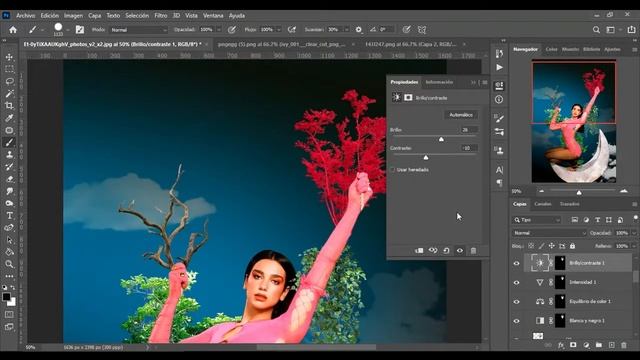Click the Contraste slider handle
This screenshot has height=360, width=640.
tap(426, 158)
